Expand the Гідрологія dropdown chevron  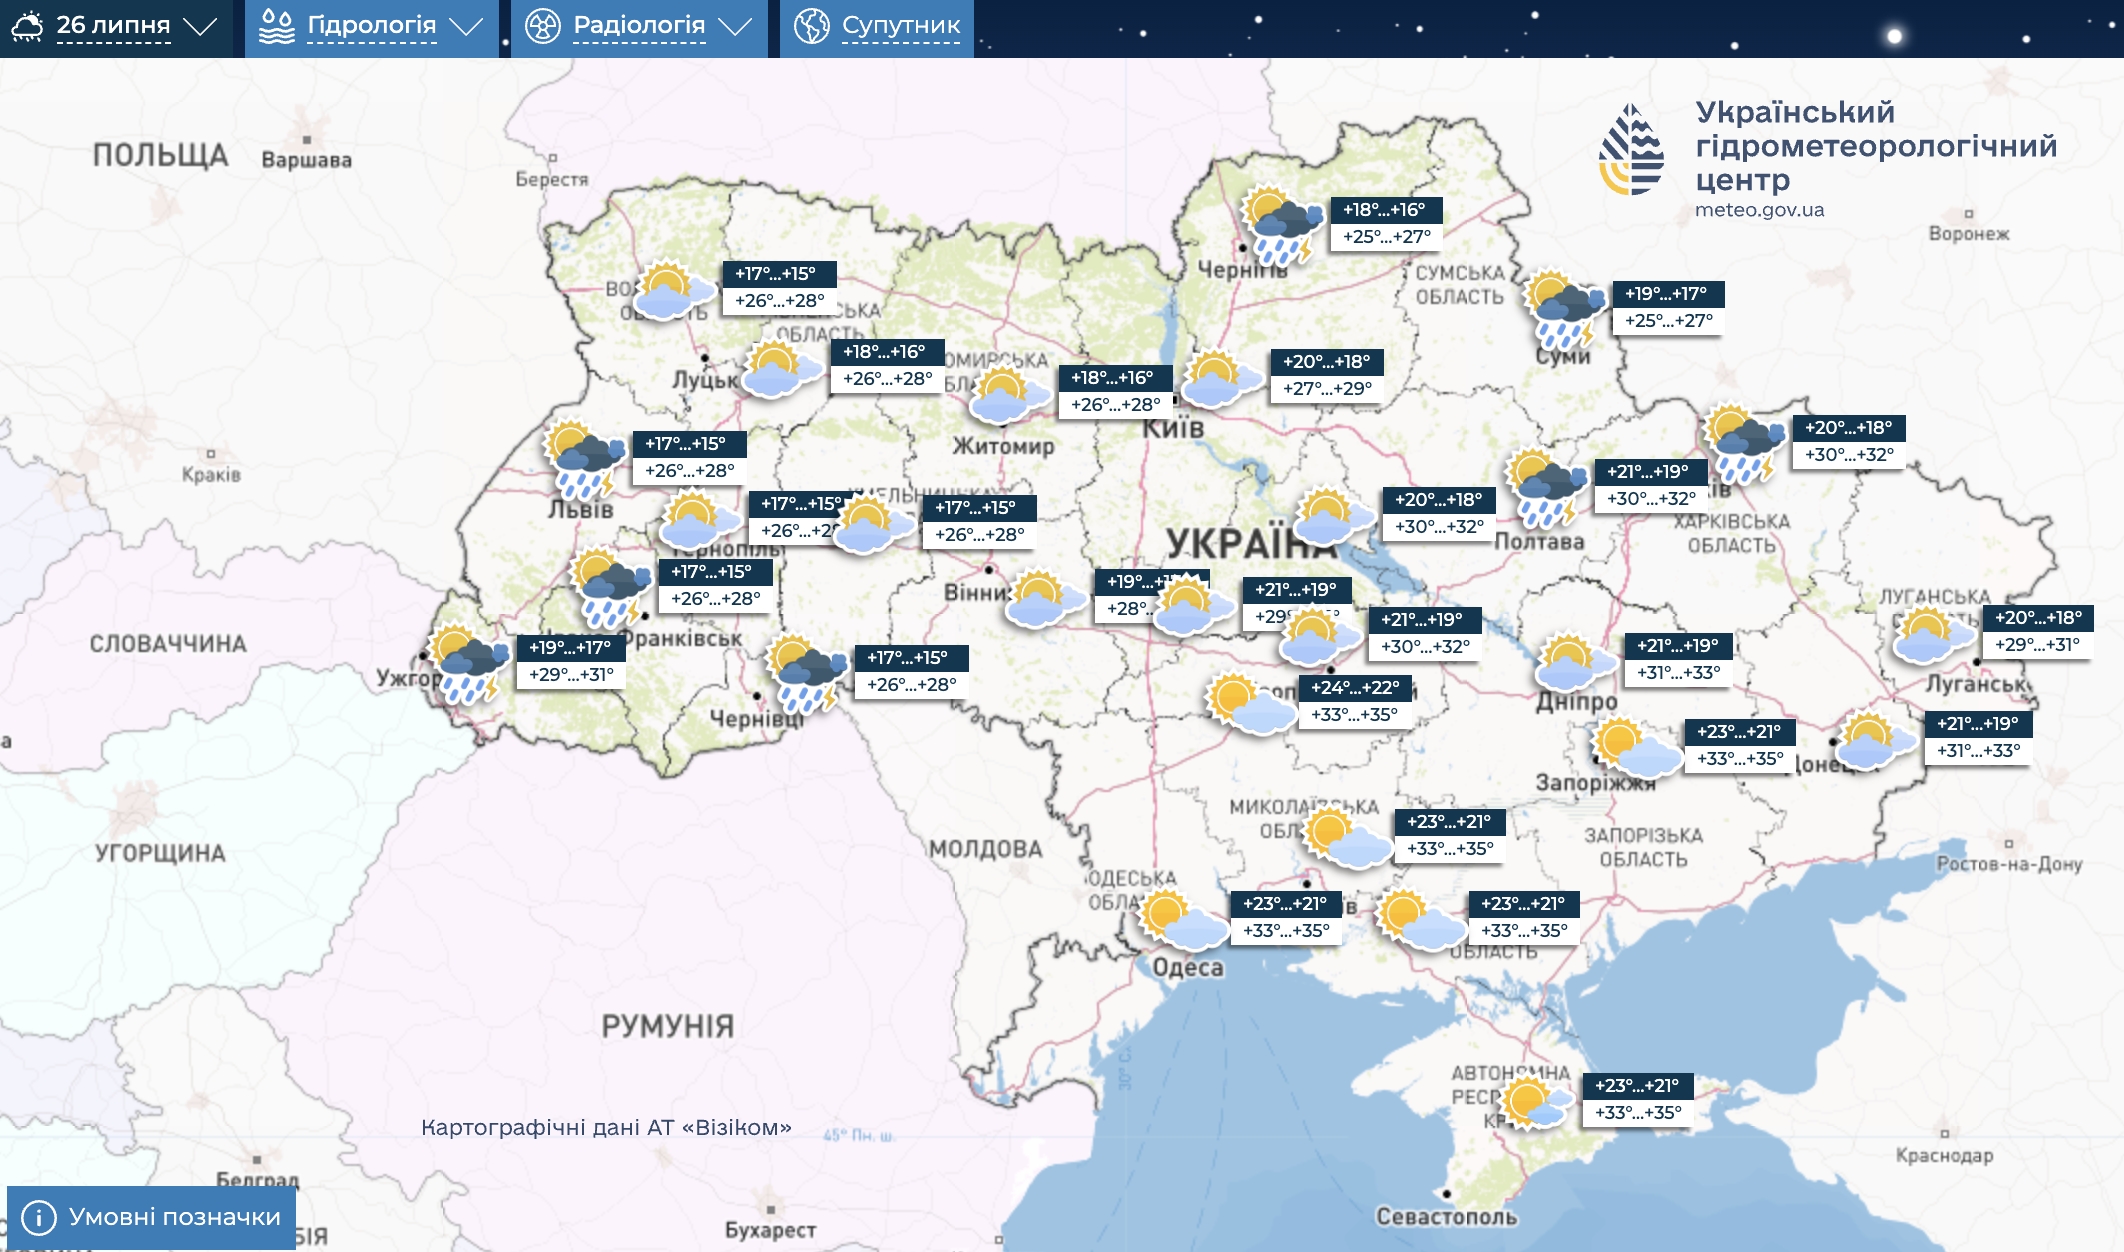click(x=467, y=27)
